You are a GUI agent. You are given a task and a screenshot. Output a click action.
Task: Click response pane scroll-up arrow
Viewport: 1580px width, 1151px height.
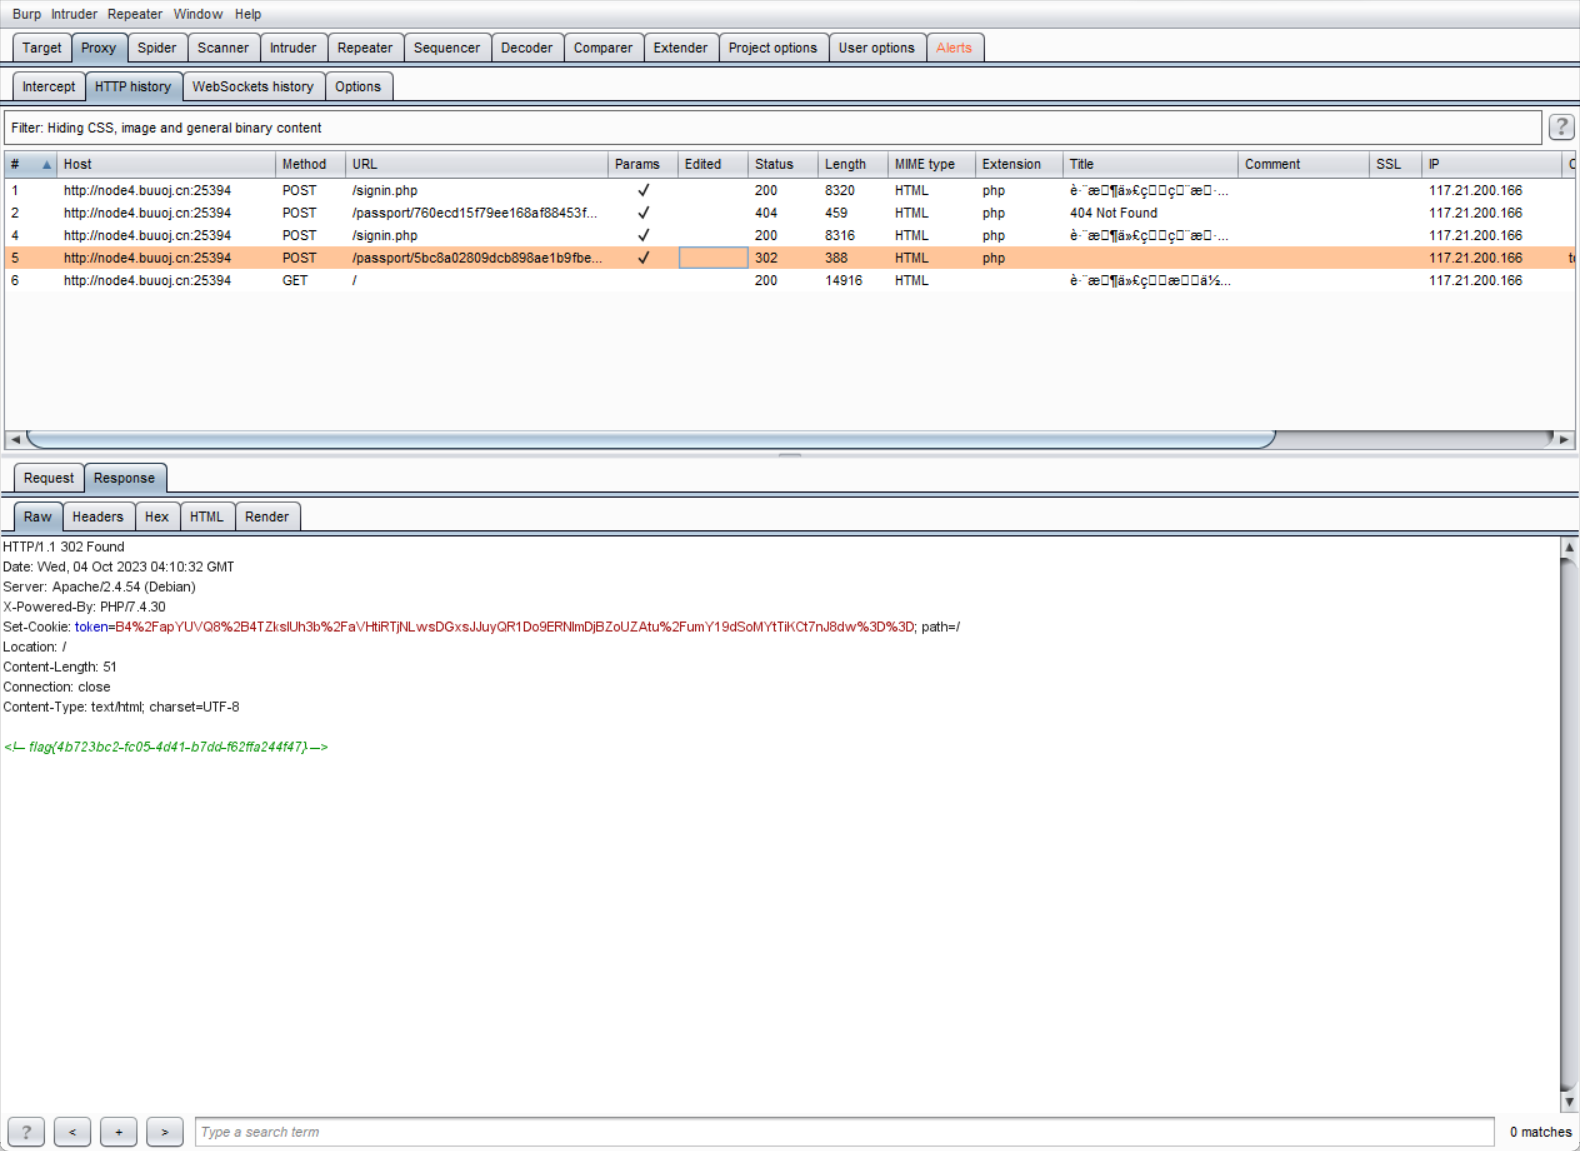pyautogui.click(x=1569, y=548)
